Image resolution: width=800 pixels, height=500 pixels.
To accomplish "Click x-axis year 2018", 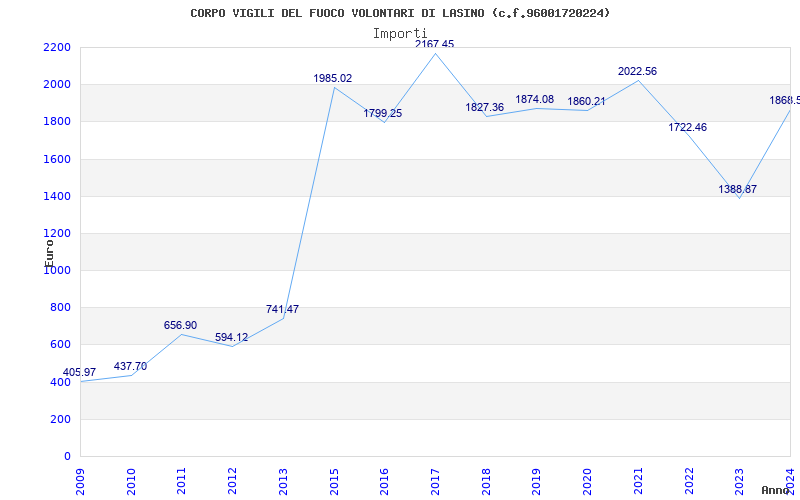I will click(486, 482).
